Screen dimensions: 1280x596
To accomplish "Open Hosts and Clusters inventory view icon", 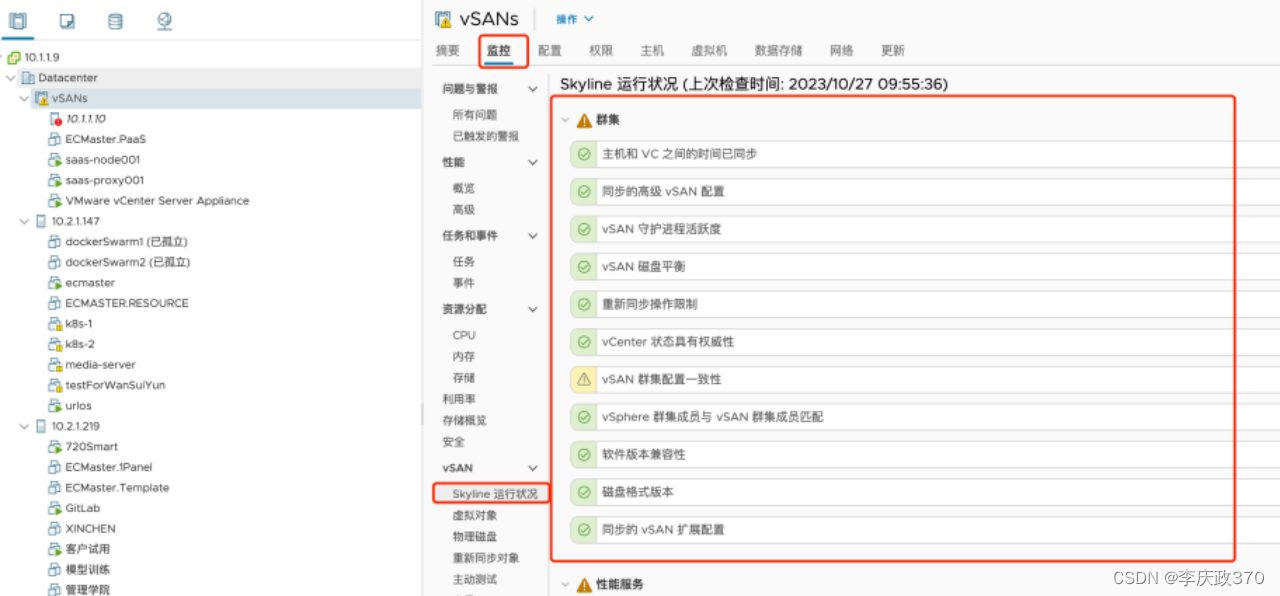I will [17, 20].
